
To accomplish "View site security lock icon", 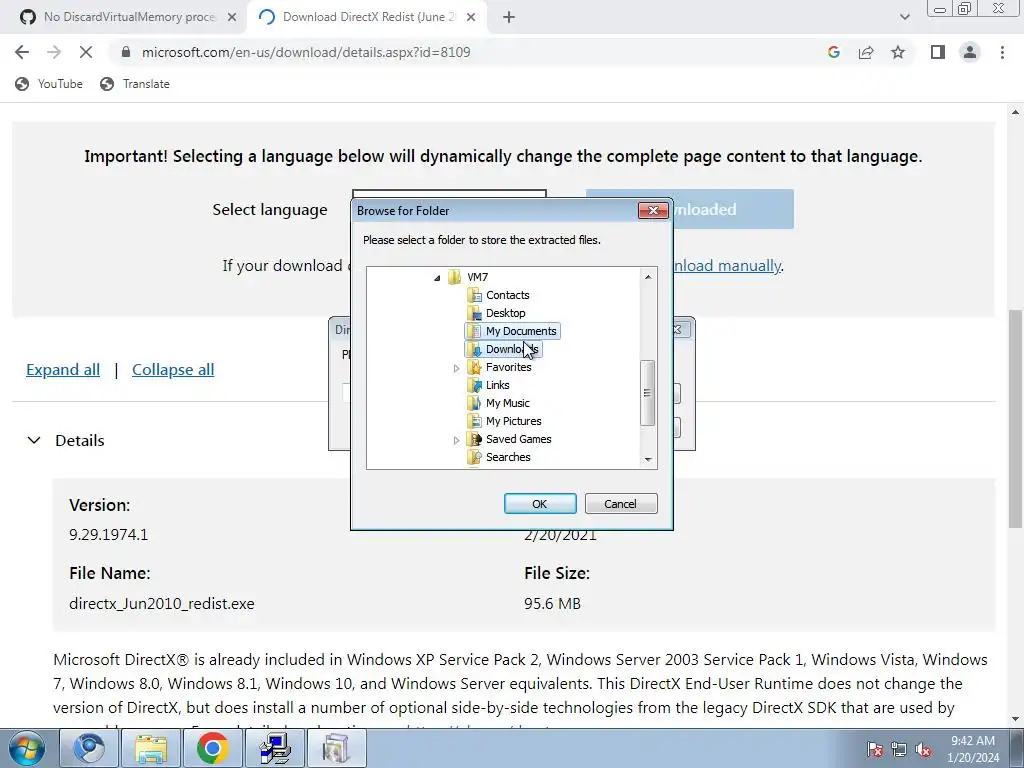I will (126, 52).
